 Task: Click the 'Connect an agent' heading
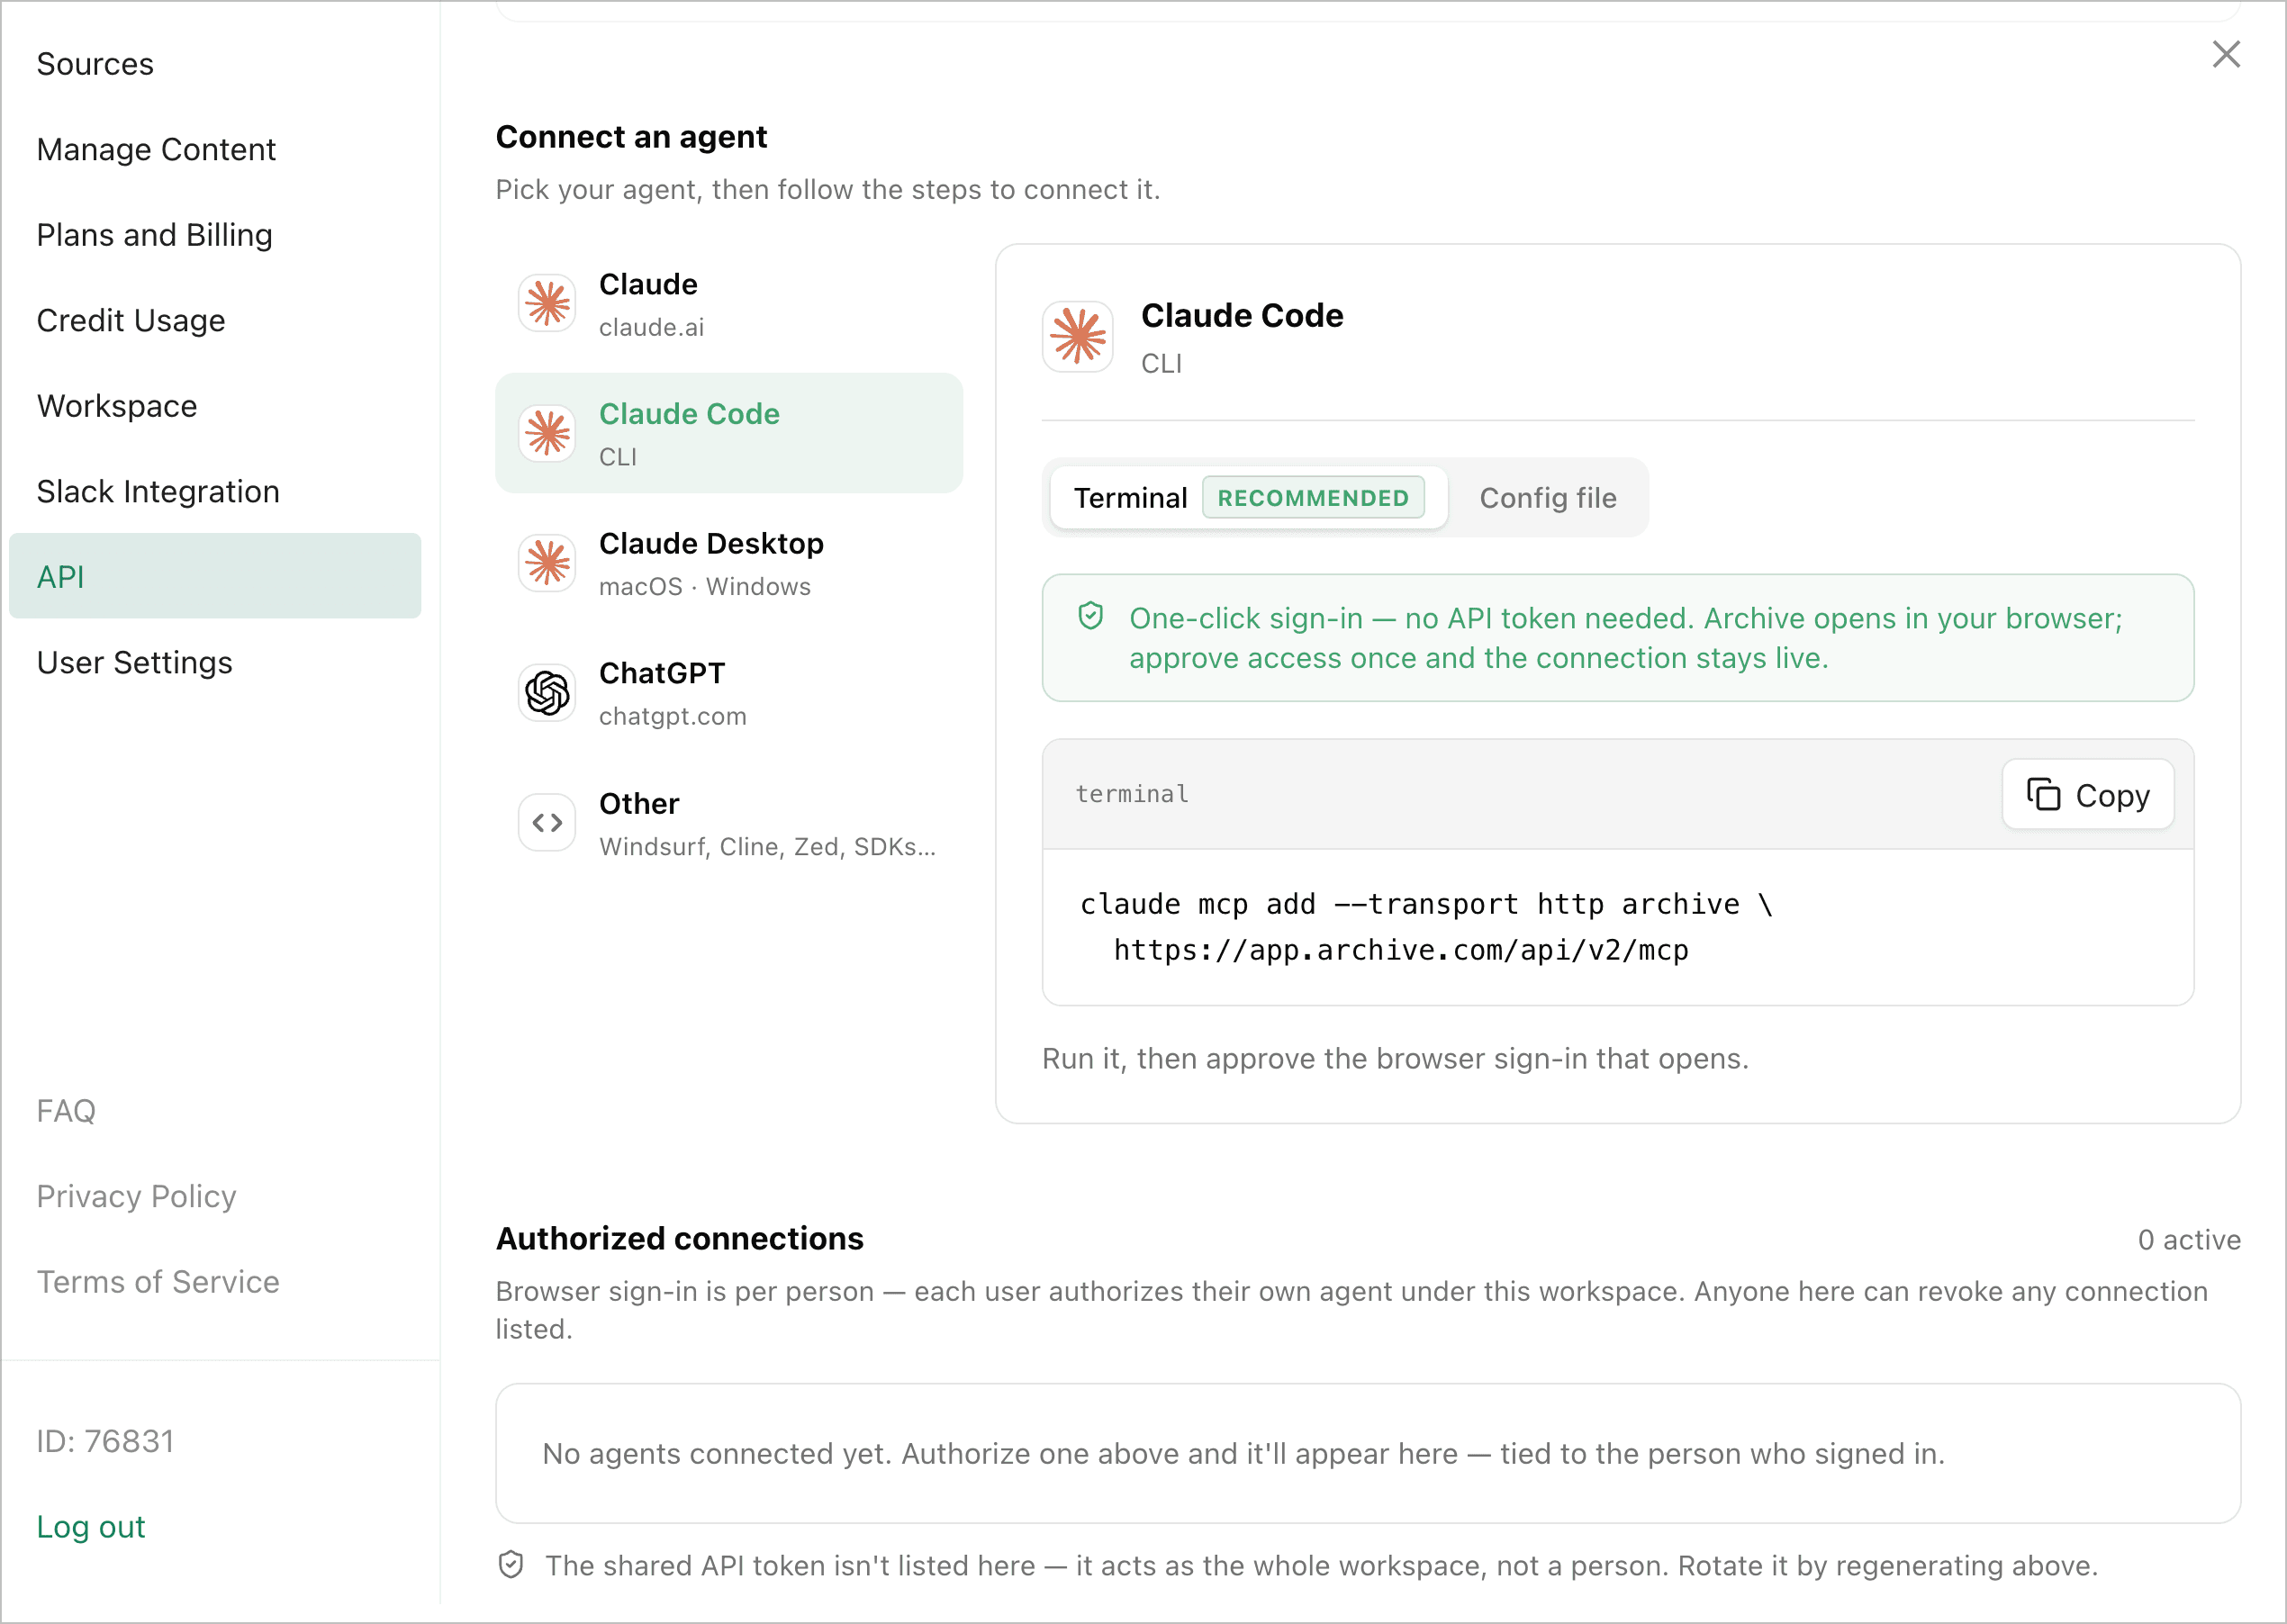click(x=631, y=137)
